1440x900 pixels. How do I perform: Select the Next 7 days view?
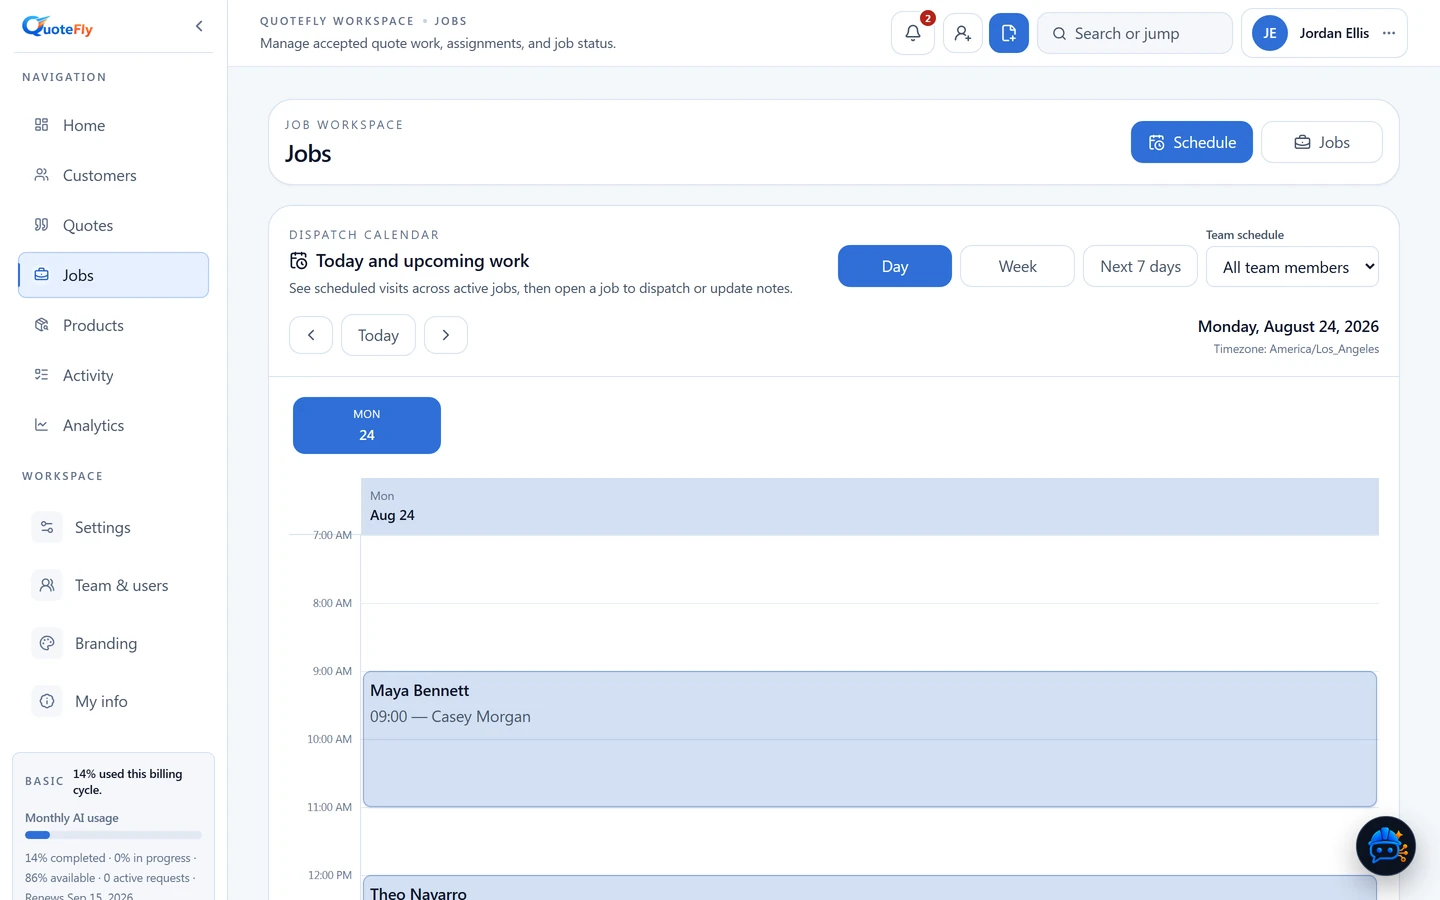1140,266
